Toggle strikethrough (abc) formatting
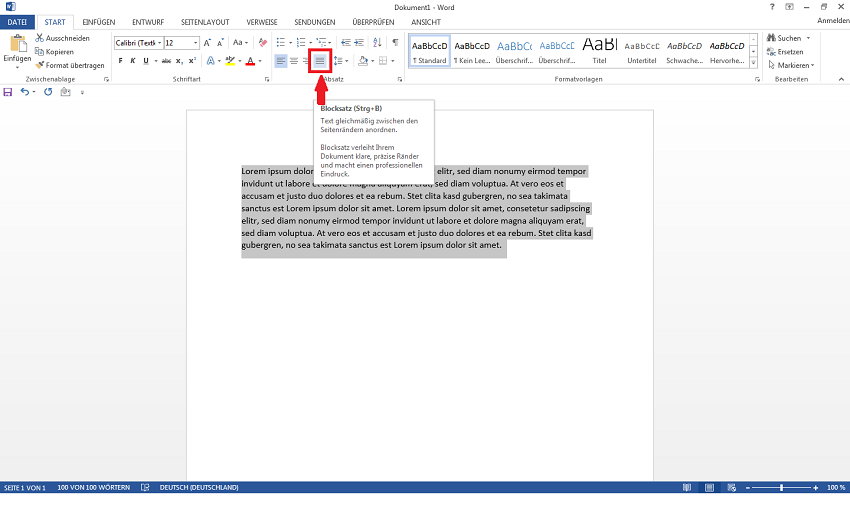The width and height of the screenshot is (850, 531). tap(166, 61)
